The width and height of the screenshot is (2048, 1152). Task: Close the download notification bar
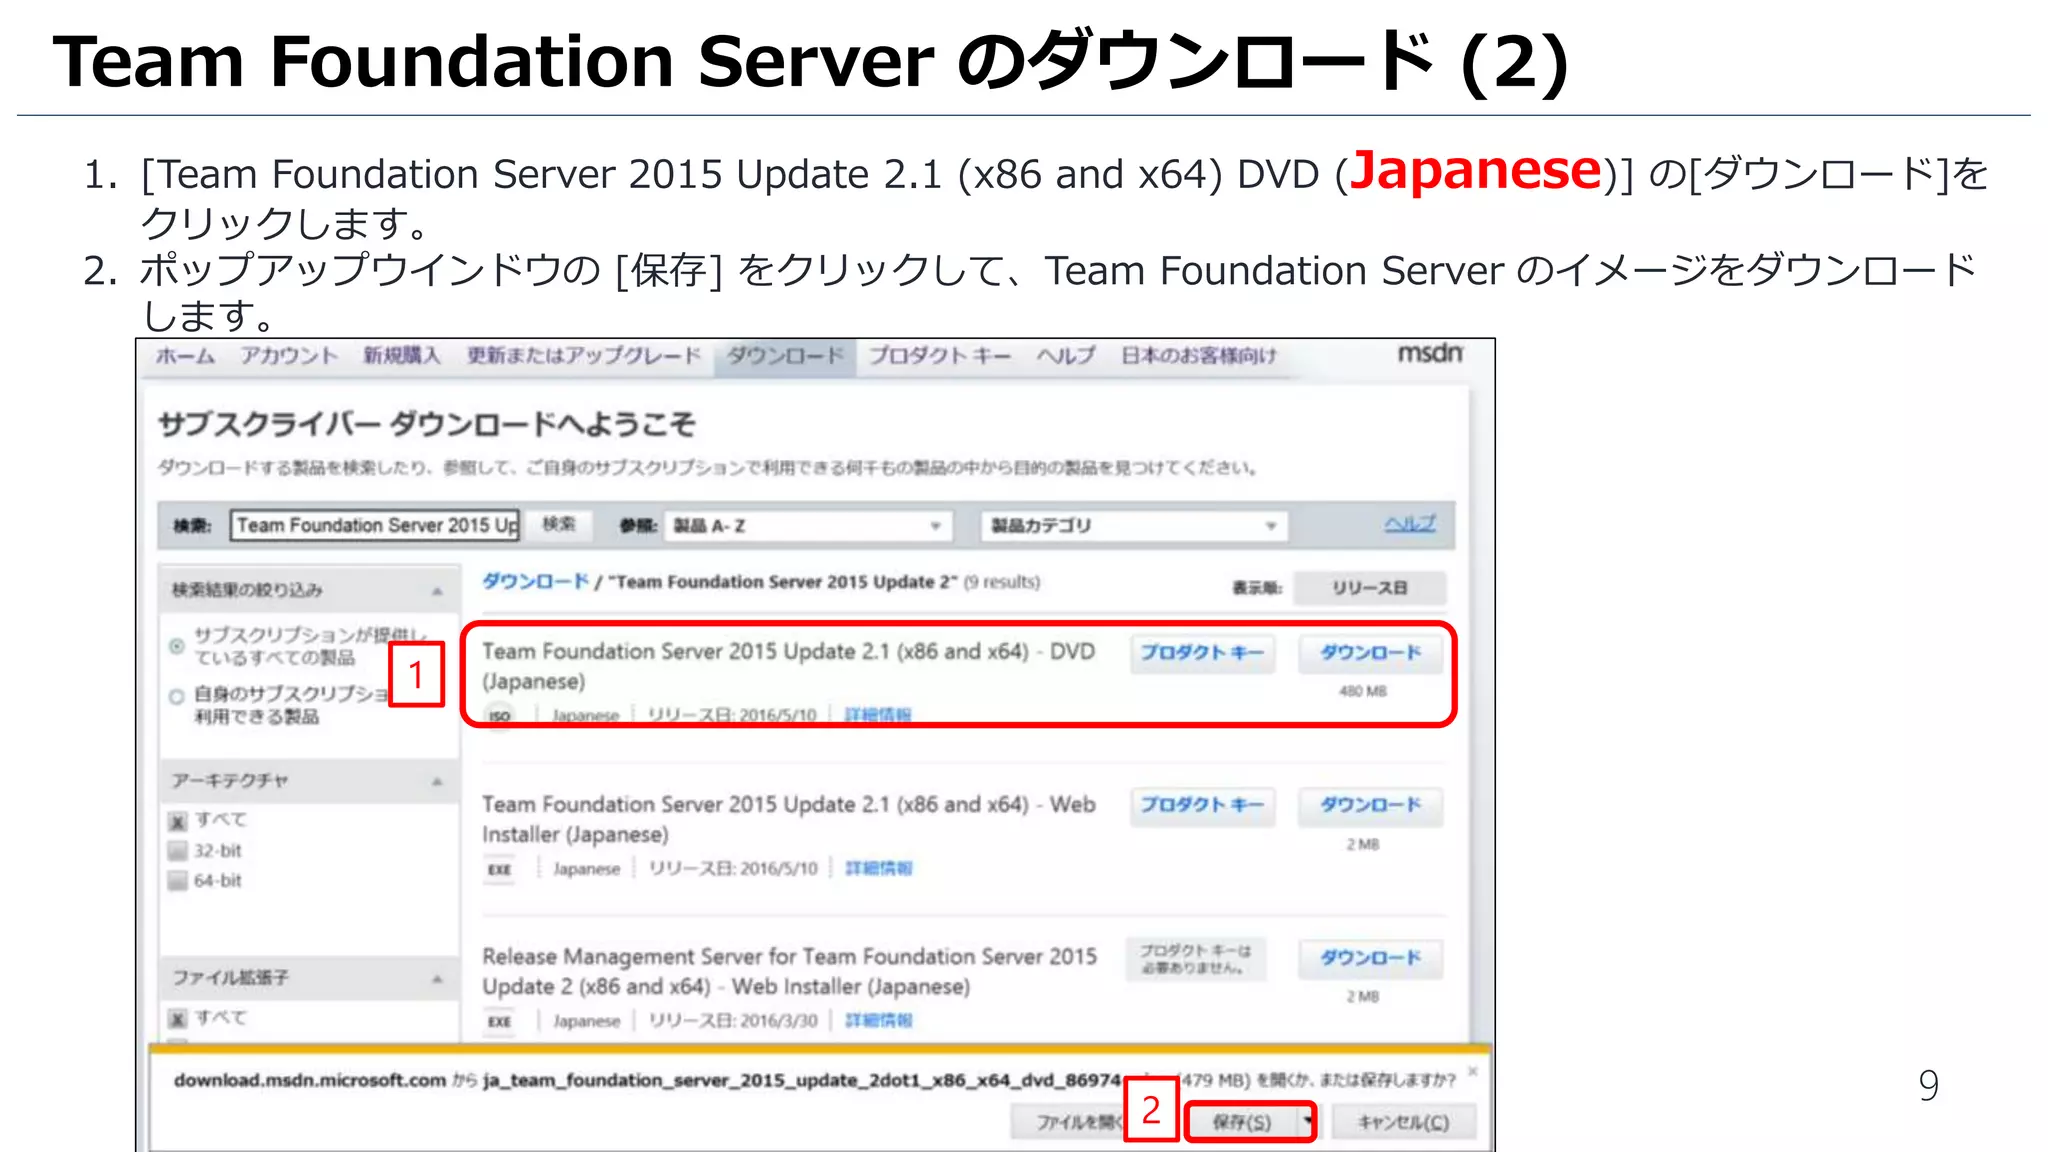(1473, 1072)
